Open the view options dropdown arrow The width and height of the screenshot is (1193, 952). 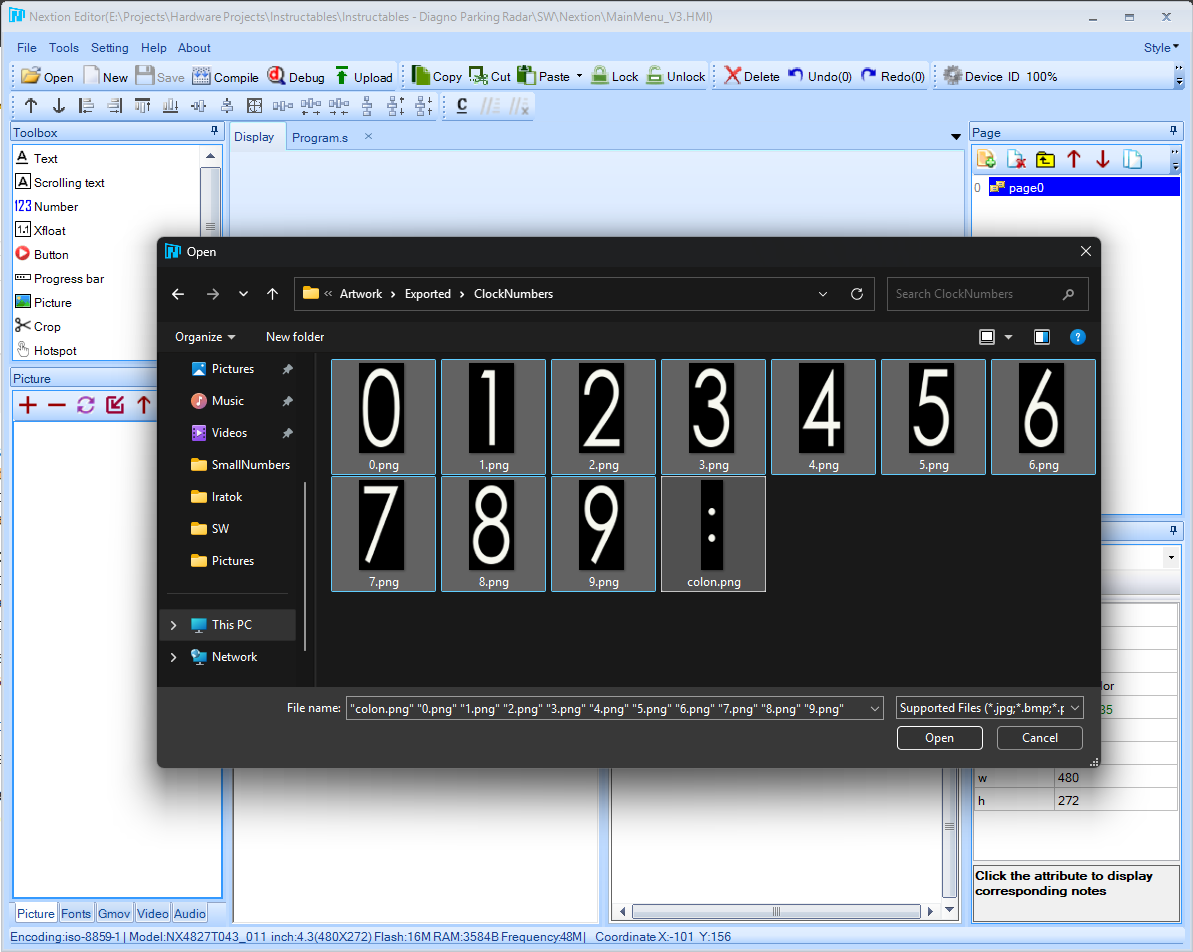(x=1009, y=337)
